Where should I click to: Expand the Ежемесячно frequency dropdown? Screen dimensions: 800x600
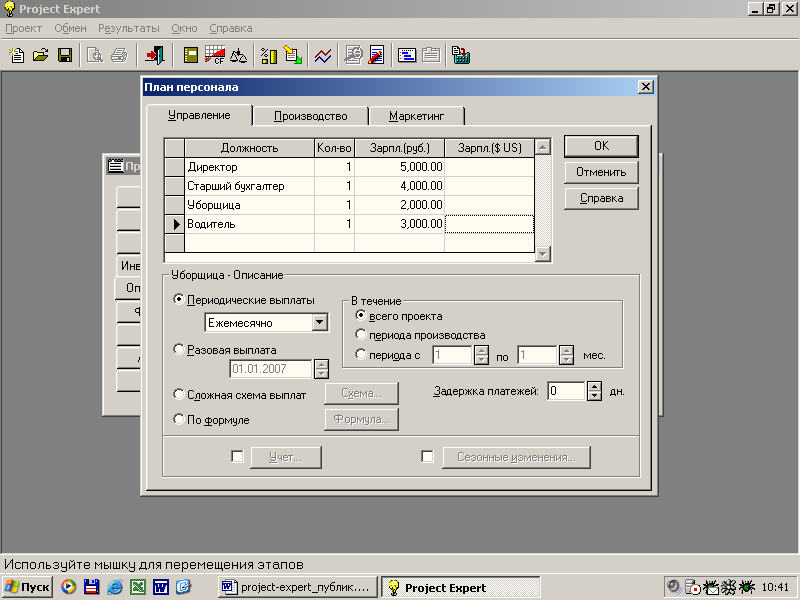point(320,322)
